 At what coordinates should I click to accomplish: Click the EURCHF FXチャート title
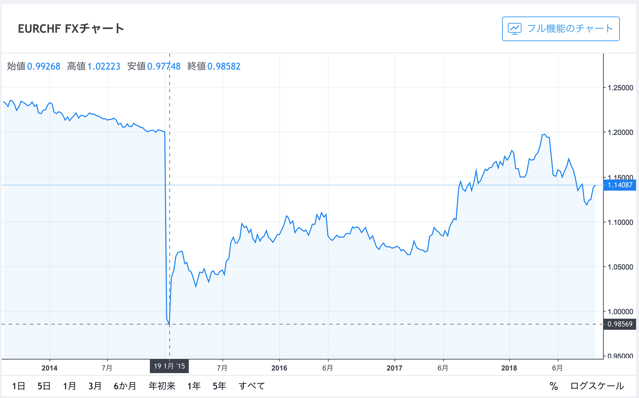71,29
